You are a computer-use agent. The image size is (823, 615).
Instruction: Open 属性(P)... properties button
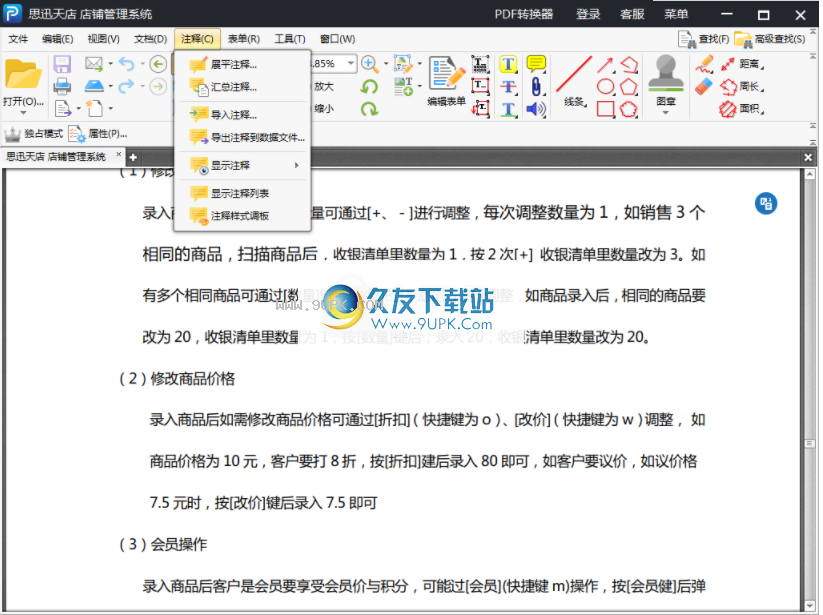tap(98, 134)
